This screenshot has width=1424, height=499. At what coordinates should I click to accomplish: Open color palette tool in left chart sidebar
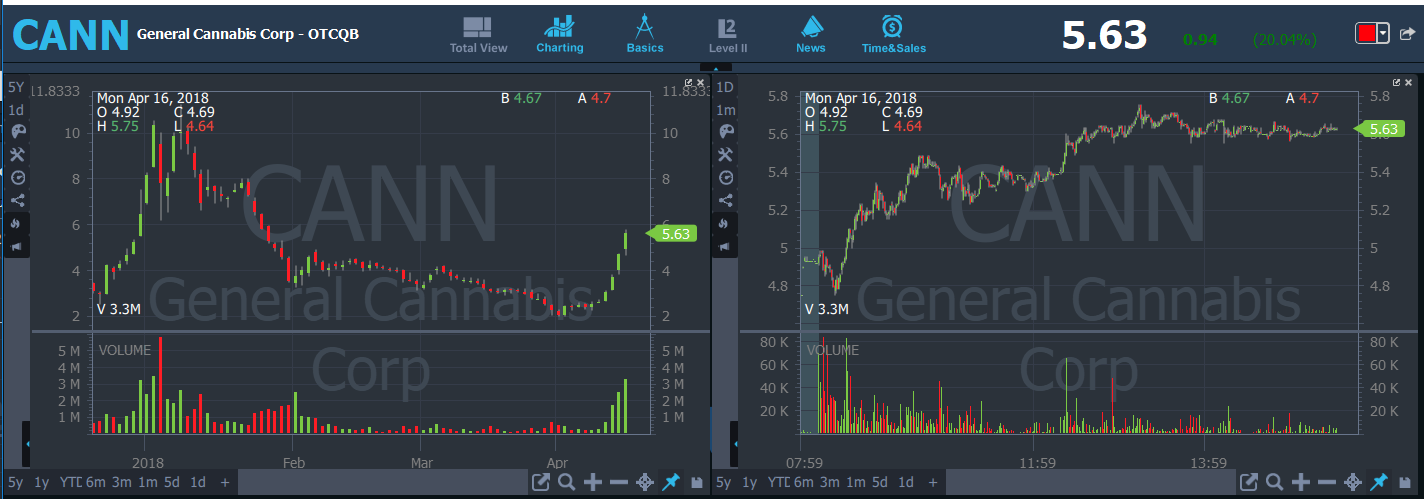pos(17,131)
